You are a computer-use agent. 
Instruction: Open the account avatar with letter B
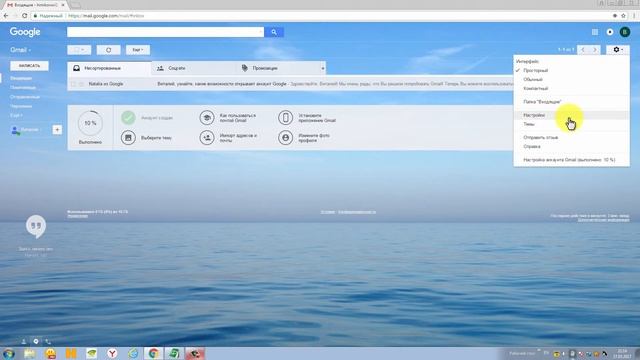tap(624, 32)
